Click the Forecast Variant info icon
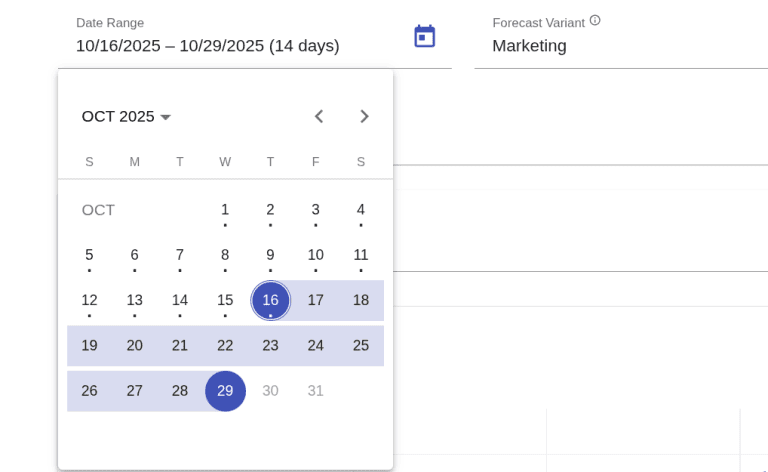Image resolution: width=768 pixels, height=472 pixels. pos(595,21)
